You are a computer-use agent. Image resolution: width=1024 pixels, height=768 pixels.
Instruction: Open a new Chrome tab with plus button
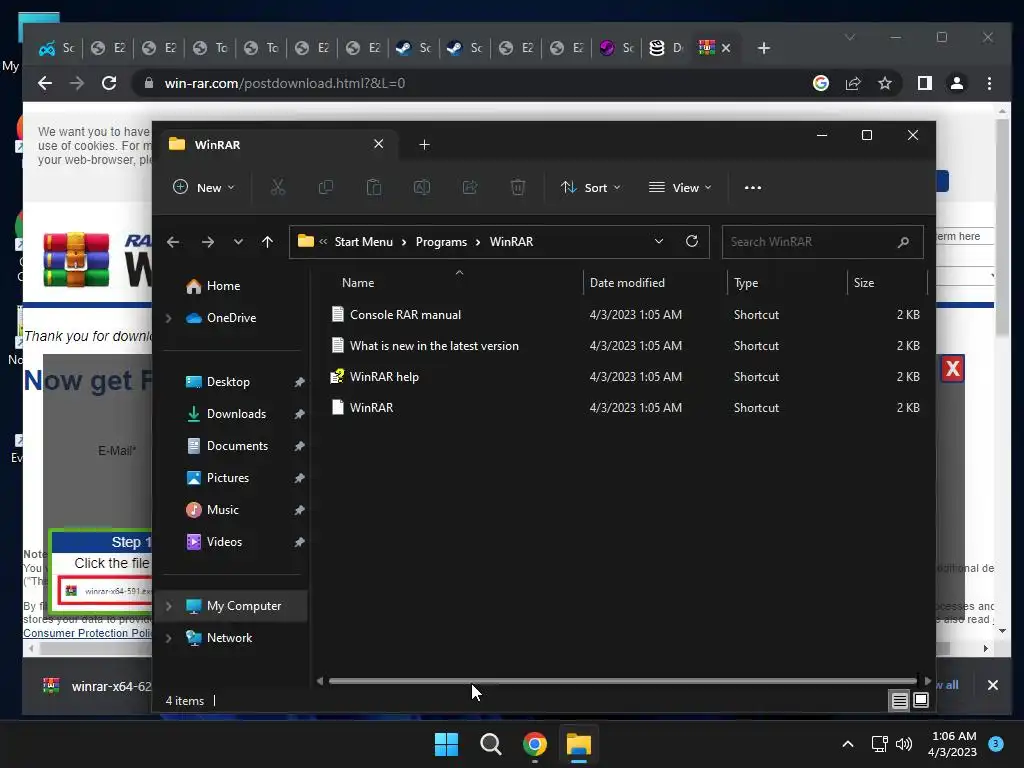763,48
